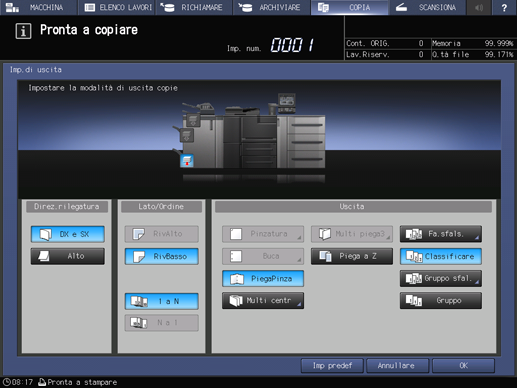
Task: Open Pinzatura stapling options
Action: click(x=263, y=234)
